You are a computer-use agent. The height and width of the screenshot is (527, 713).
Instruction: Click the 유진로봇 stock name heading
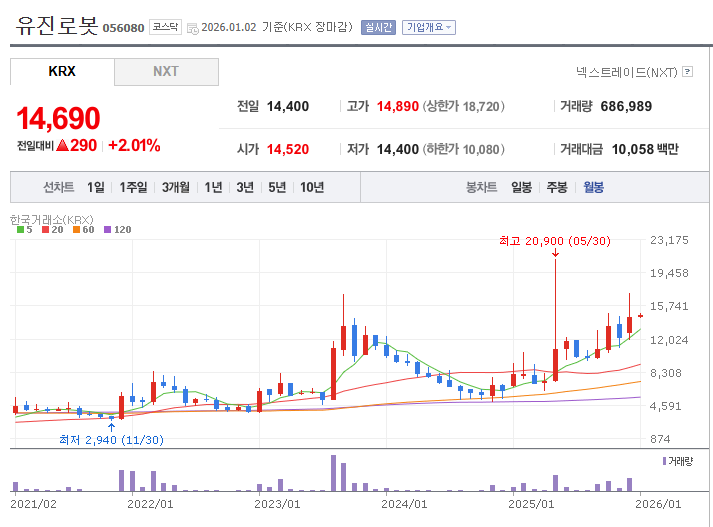tap(57, 26)
